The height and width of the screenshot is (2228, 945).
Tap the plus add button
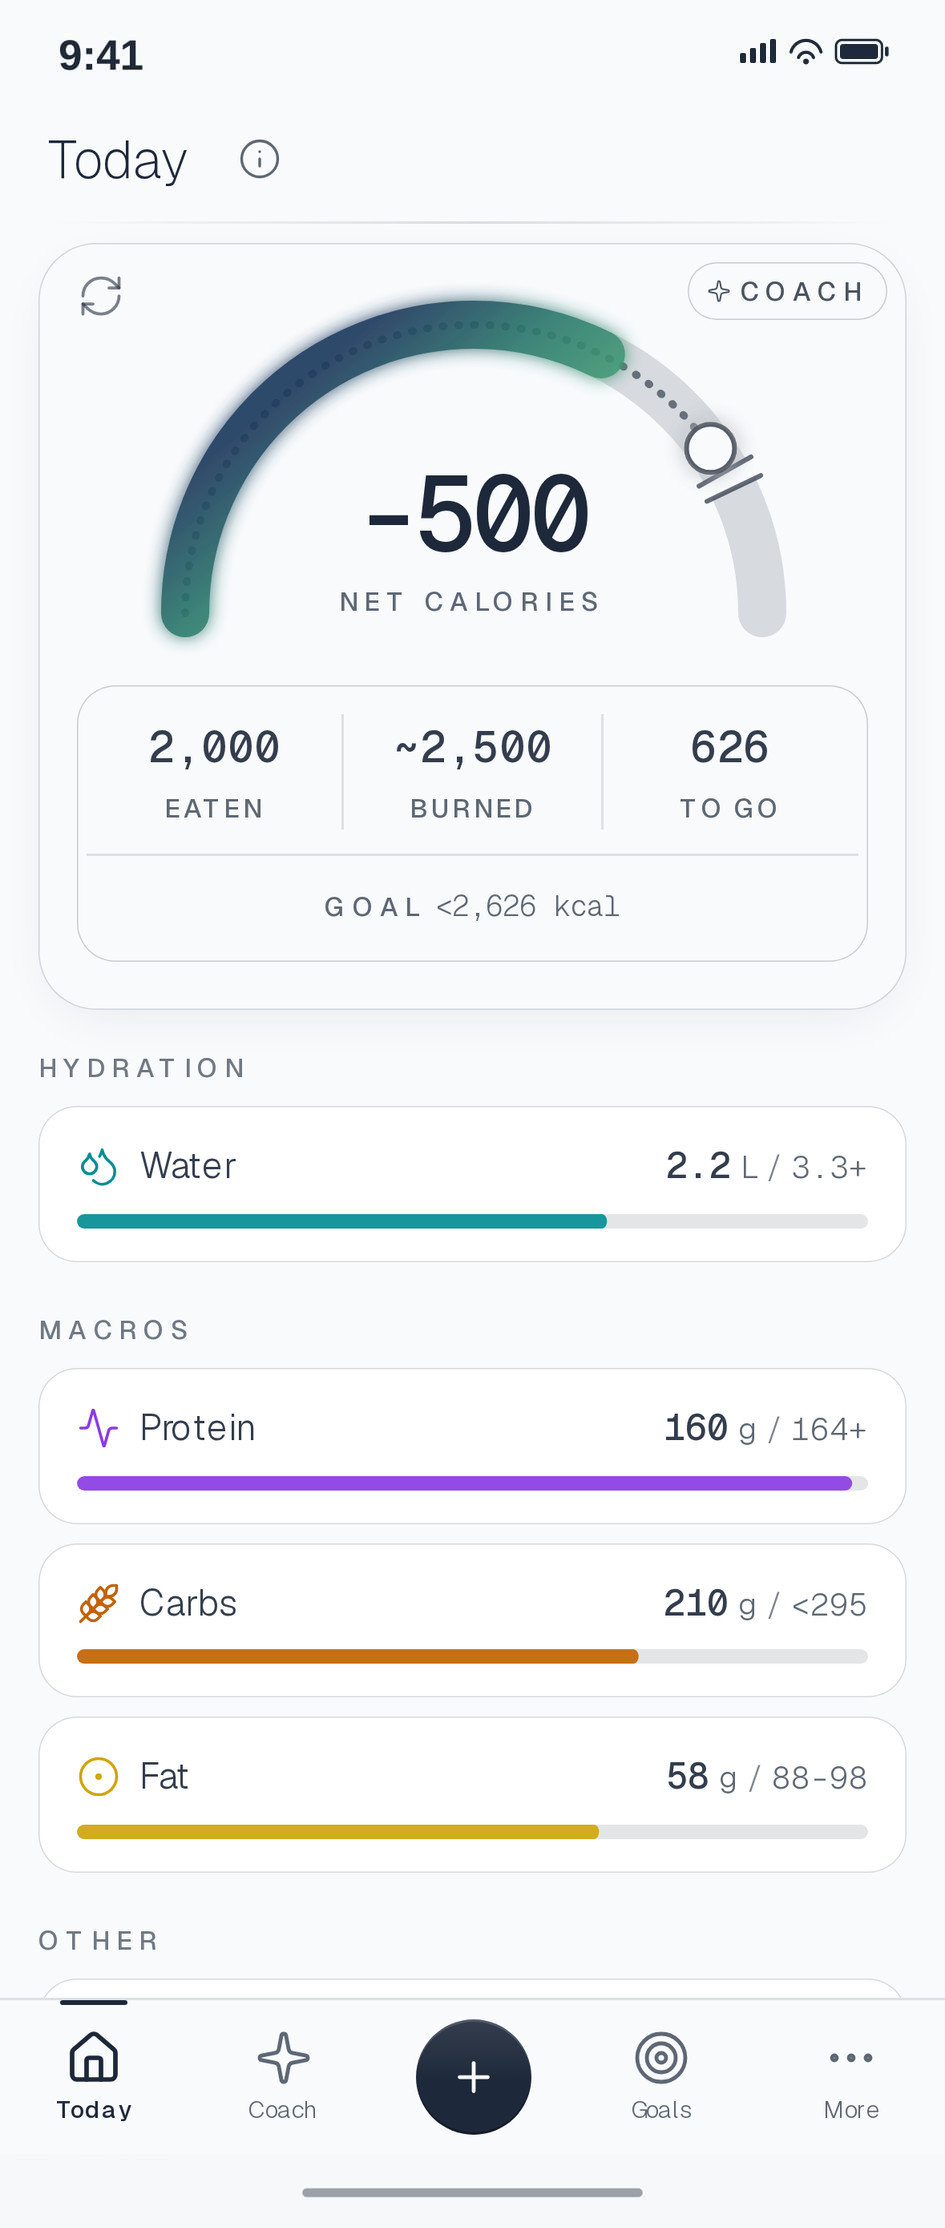pyautogui.click(x=473, y=2077)
